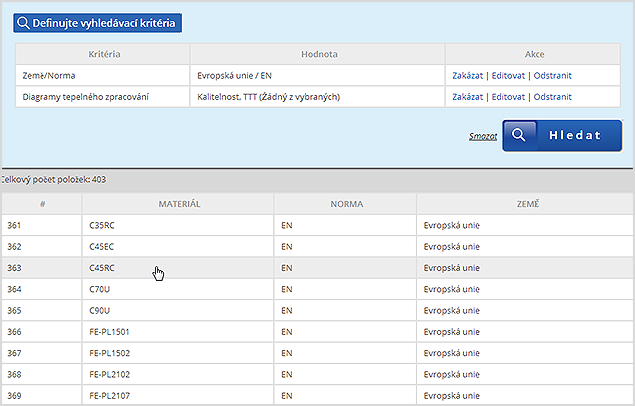Clear criteria with the Smazat link
Screen dimensions: 635x406
pyautogui.click(x=483, y=136)
